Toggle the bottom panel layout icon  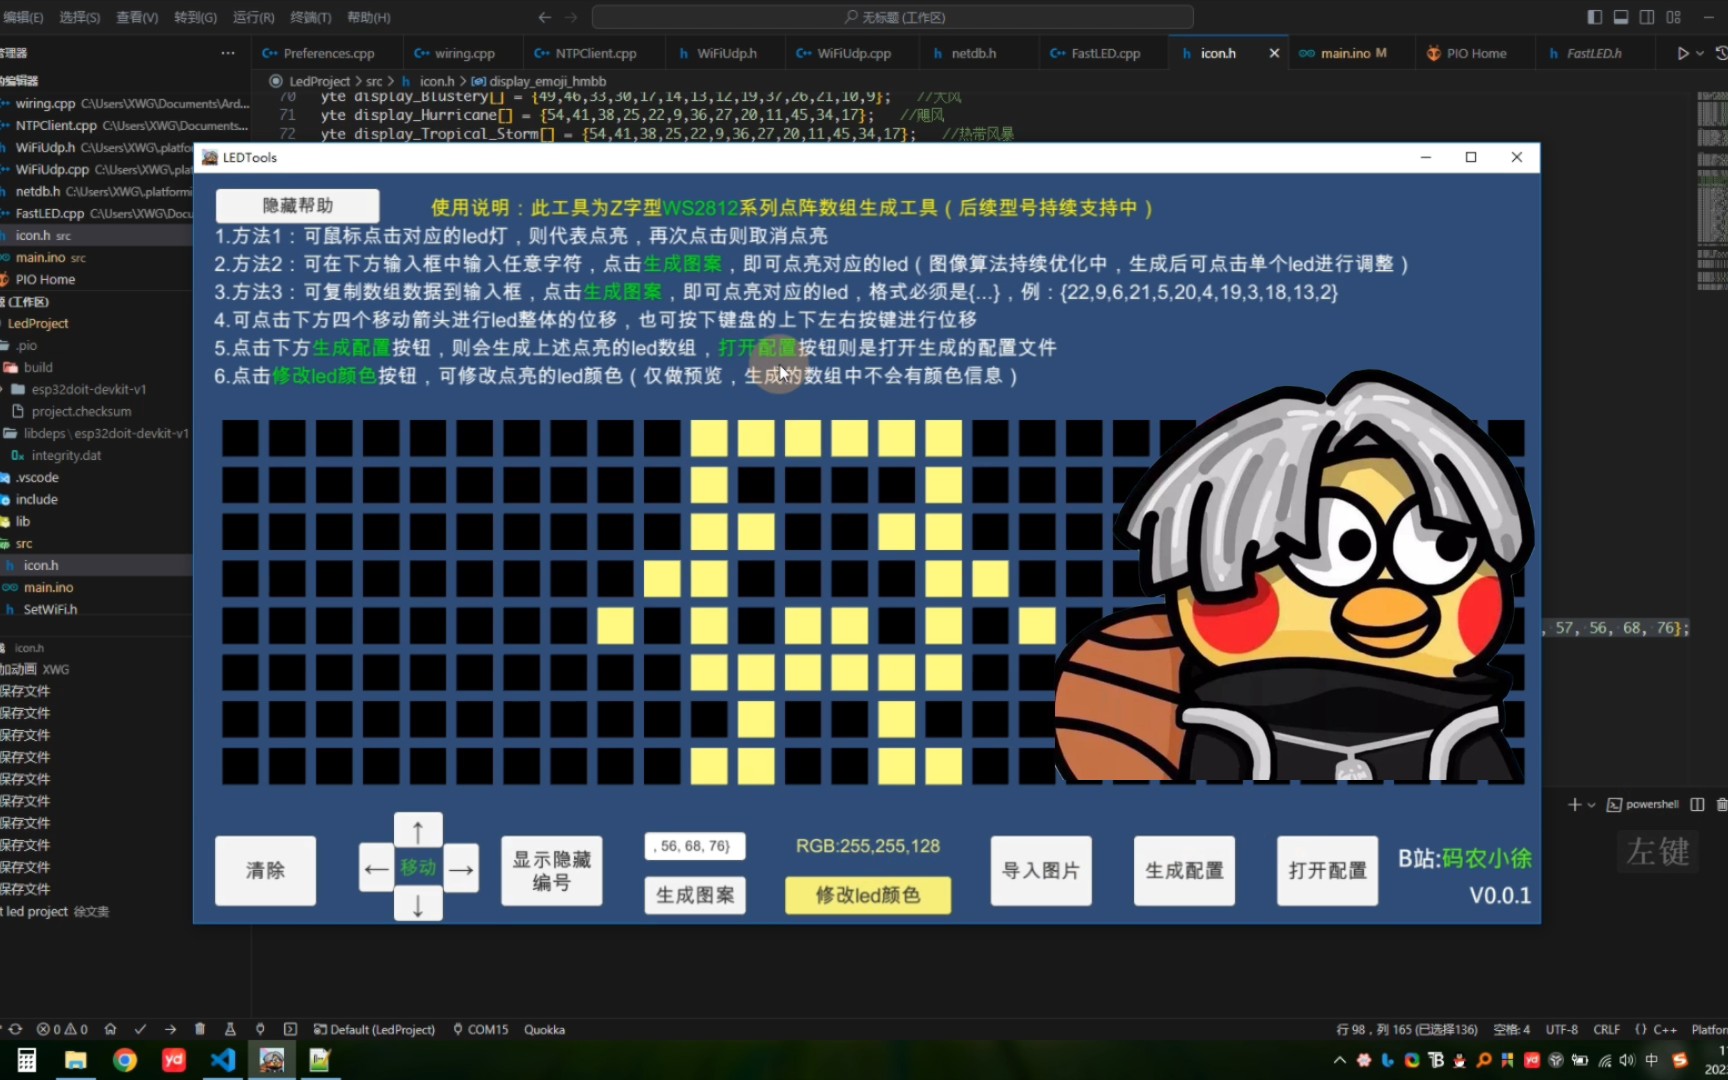click(x=1620, y=17)
